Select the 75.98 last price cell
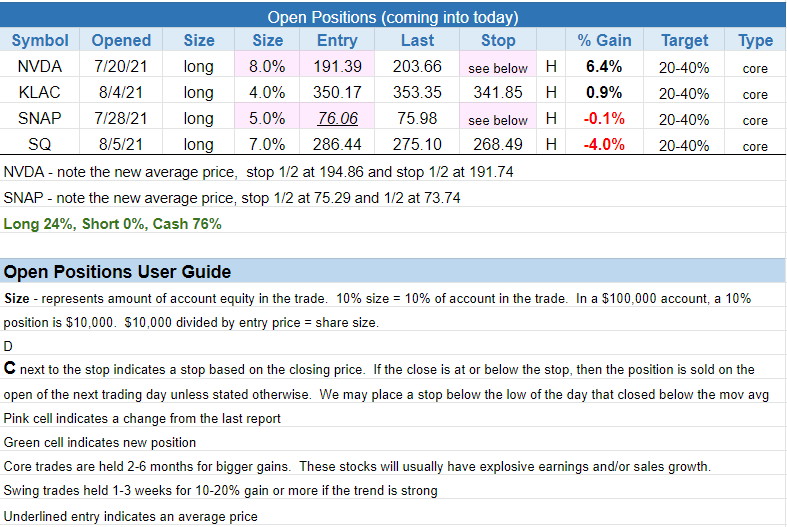The height and width of the screenshot is (527, 787). tap(417, 118)
